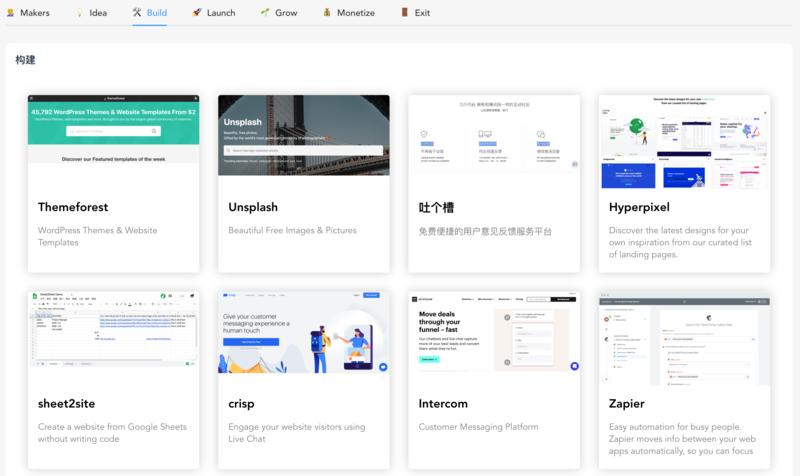Open the sheet2site spreadsheet thumbnail

[x=113, y=329]
